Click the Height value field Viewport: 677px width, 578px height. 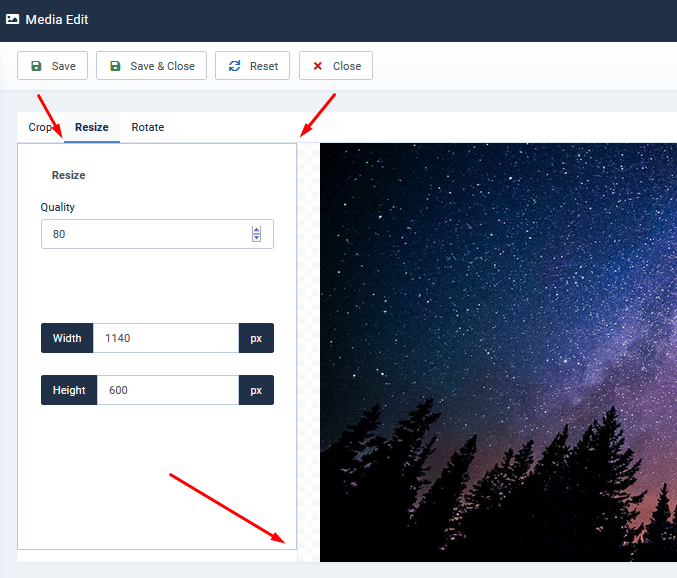pyautogui.click(x=168, y=390)
